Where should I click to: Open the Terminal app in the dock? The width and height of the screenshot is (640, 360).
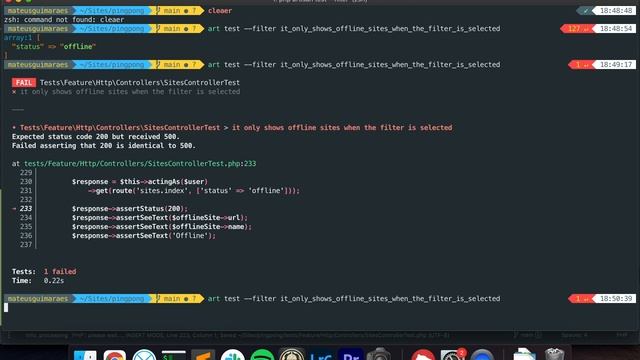coord(173,355)
